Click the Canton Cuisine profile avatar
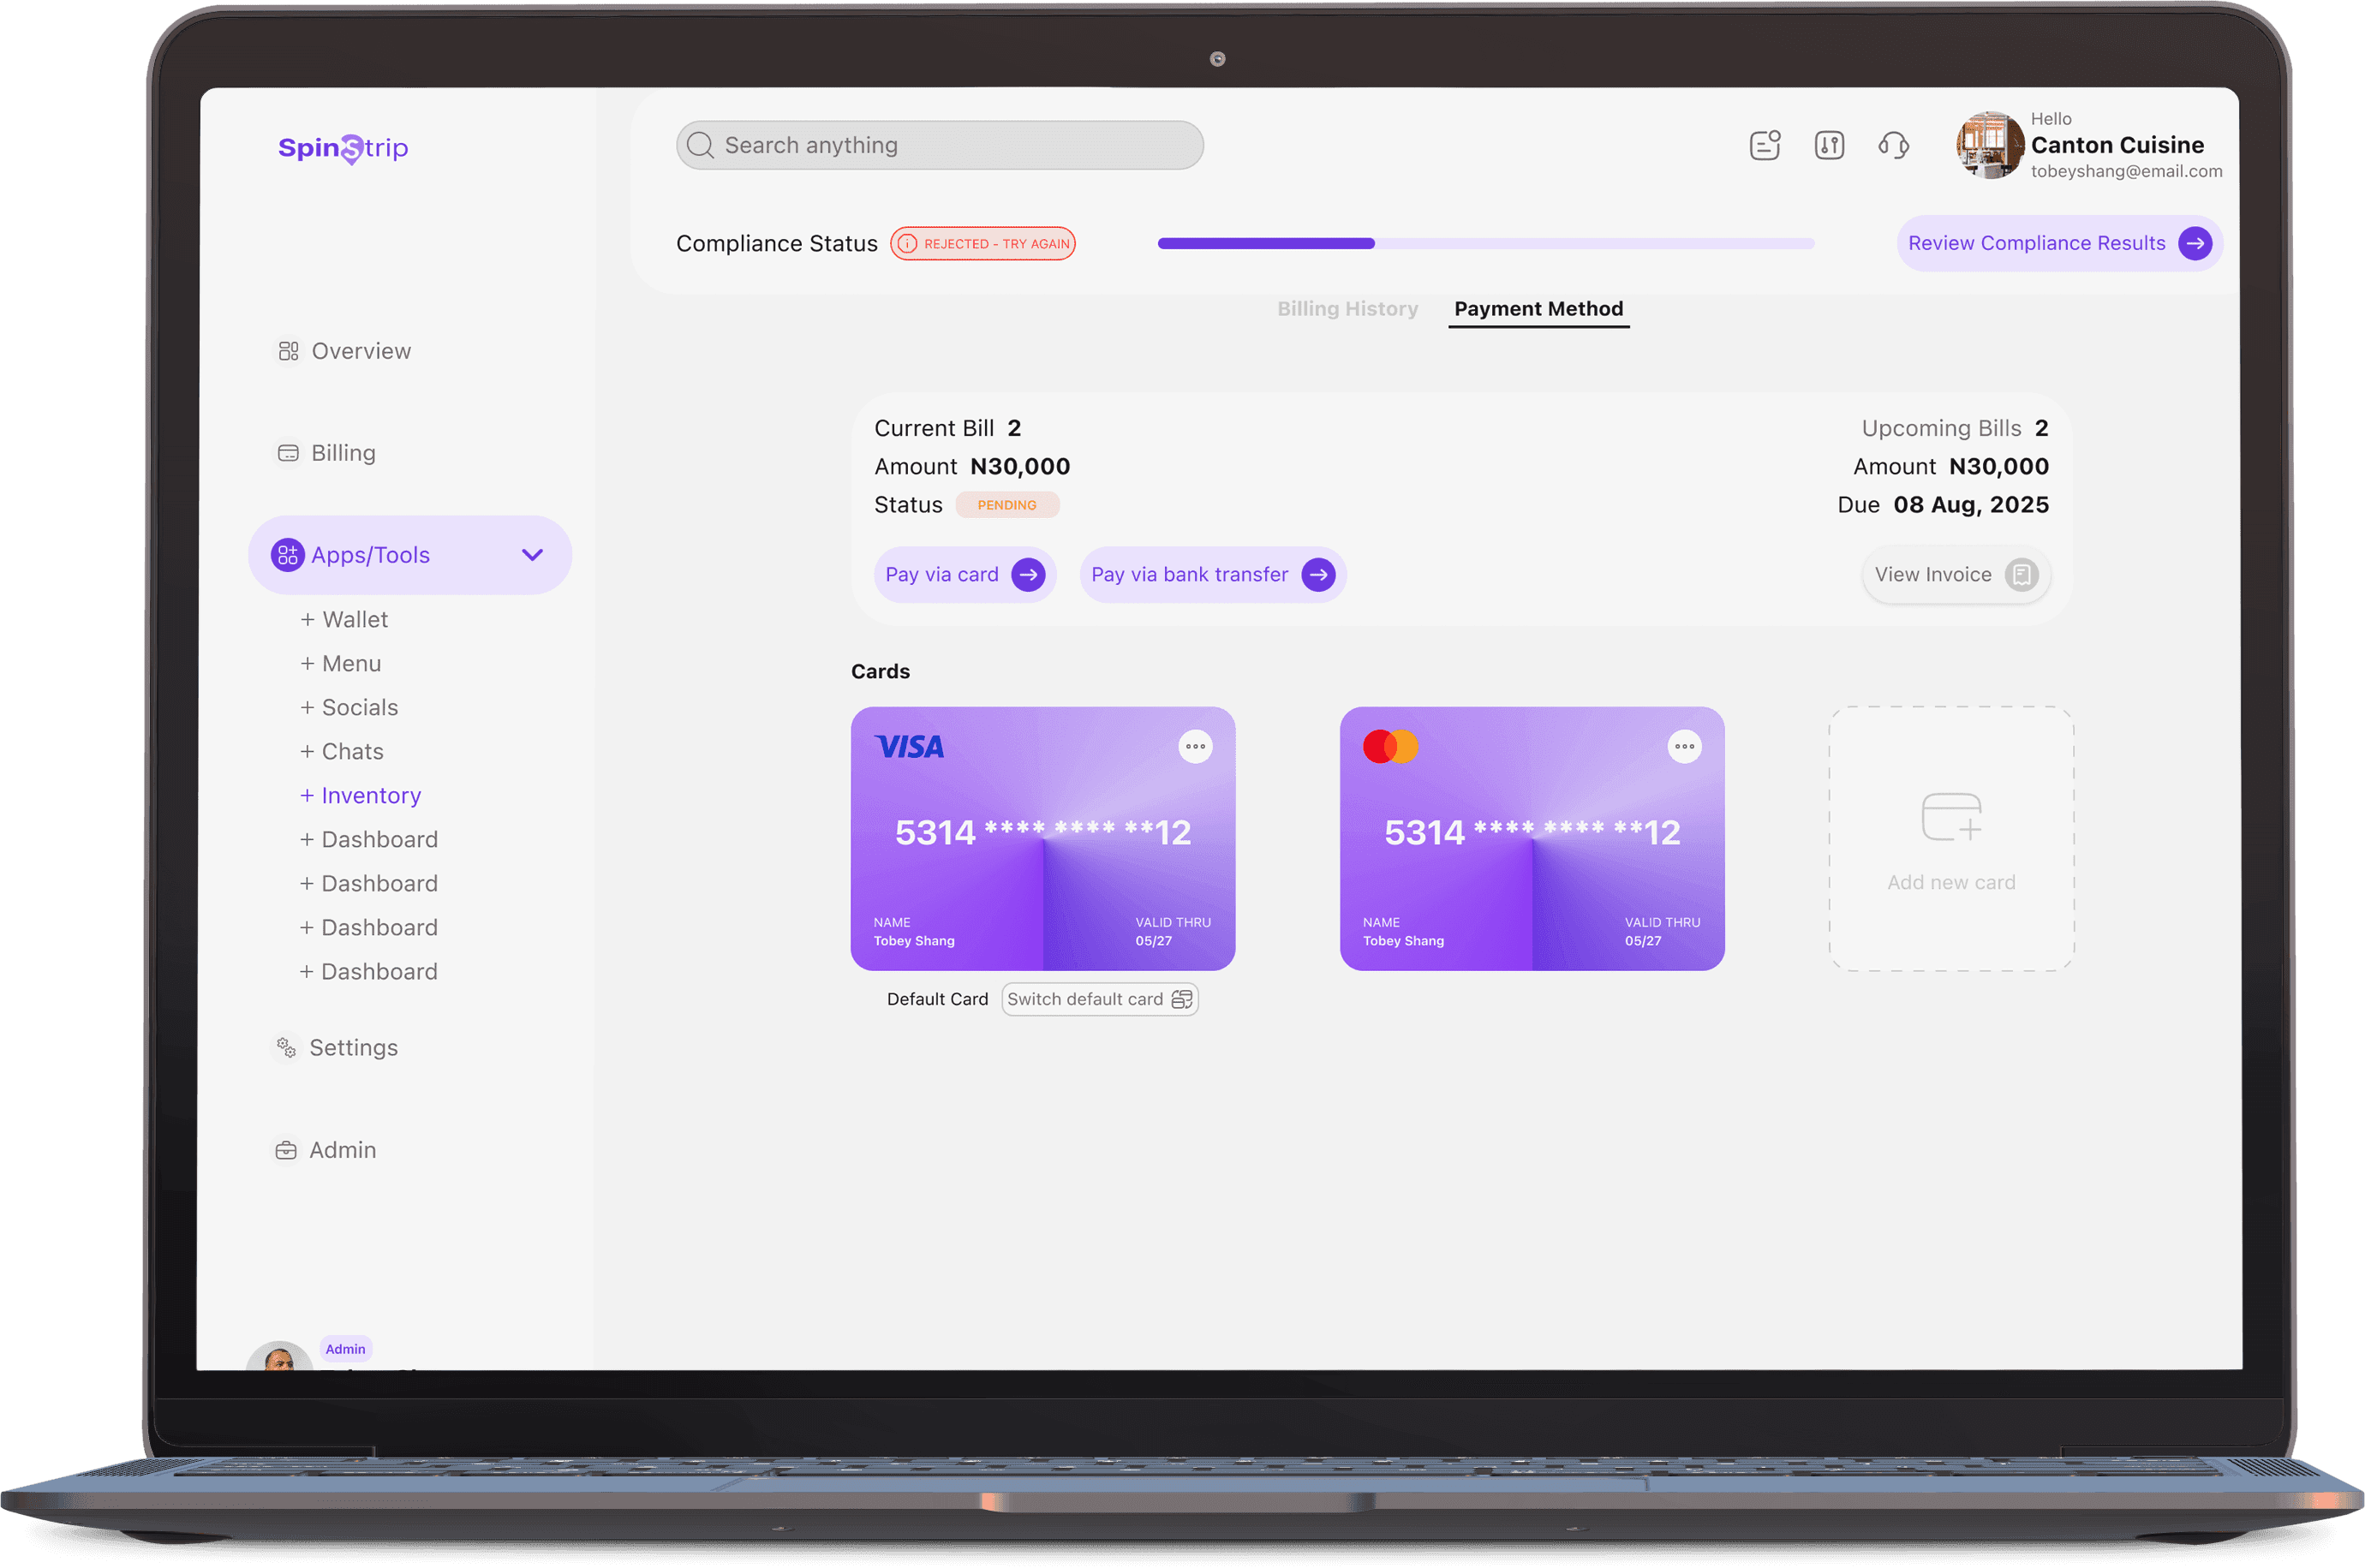 [x=1988, y=145]
